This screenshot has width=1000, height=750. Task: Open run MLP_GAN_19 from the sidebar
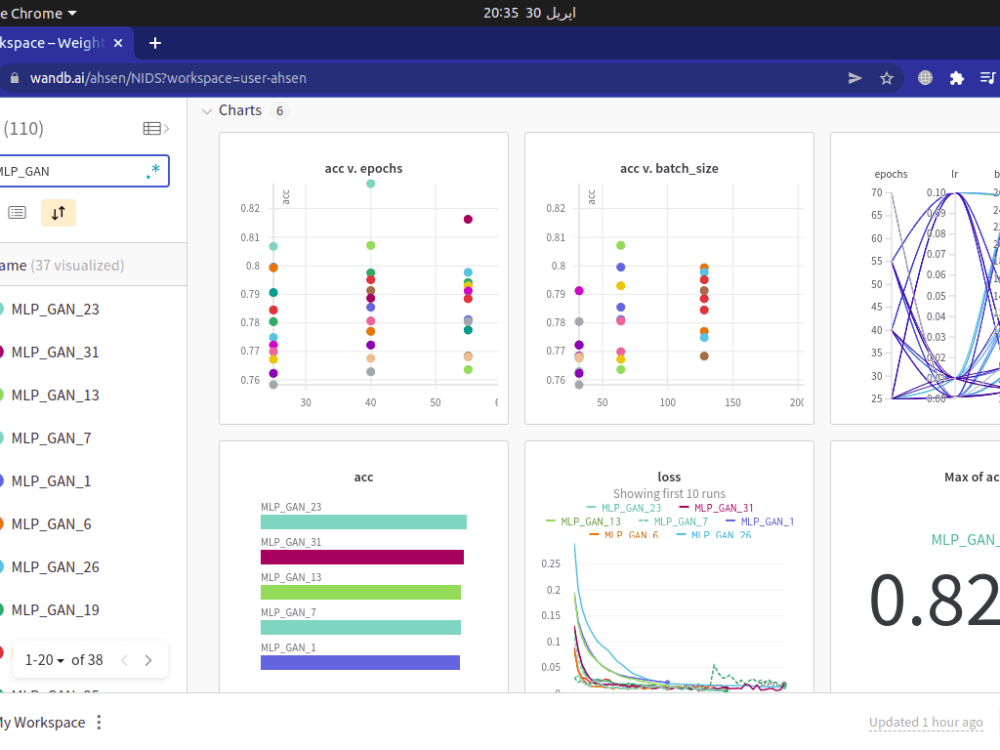coord(53,610)
